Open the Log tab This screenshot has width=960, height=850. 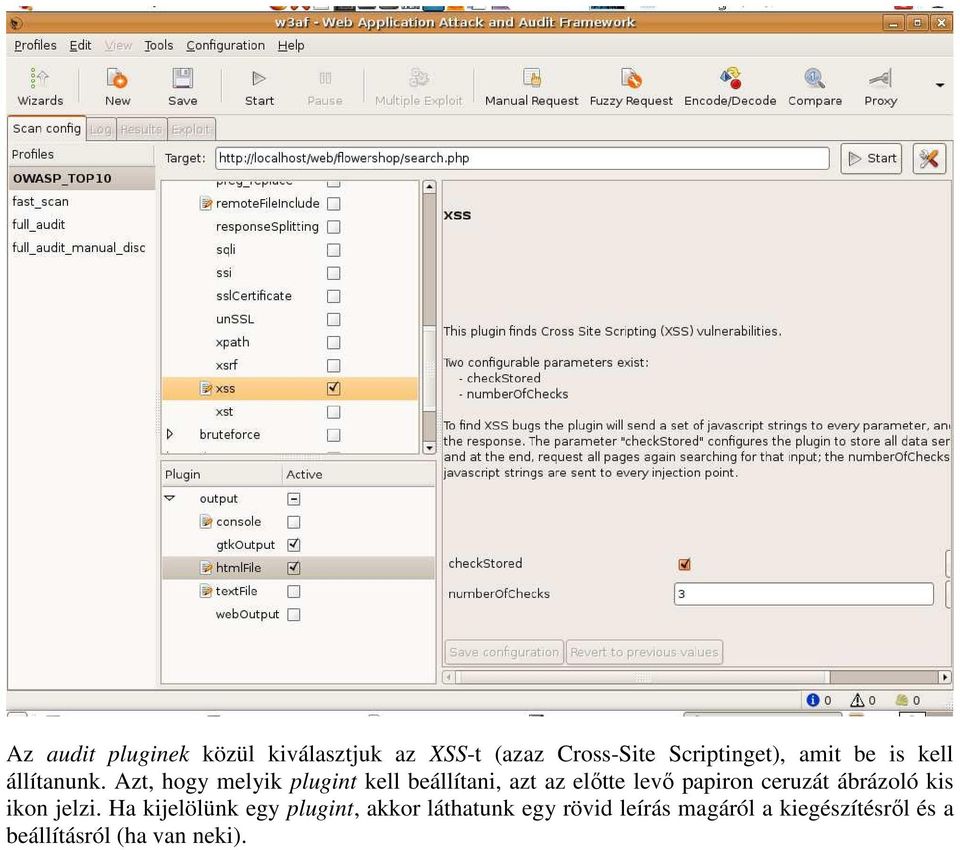[x=100, y=129]
